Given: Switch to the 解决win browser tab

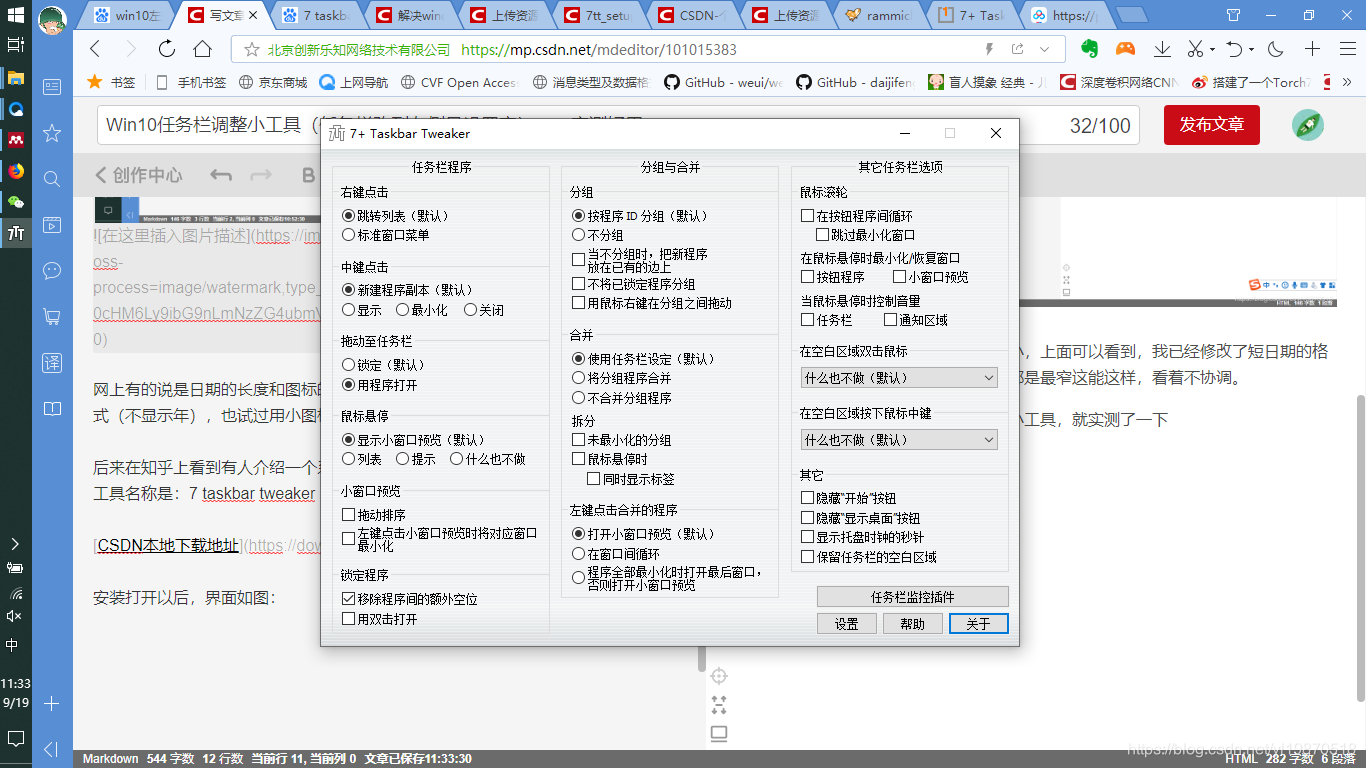Looking at the screenshot, I should [410, 16].
